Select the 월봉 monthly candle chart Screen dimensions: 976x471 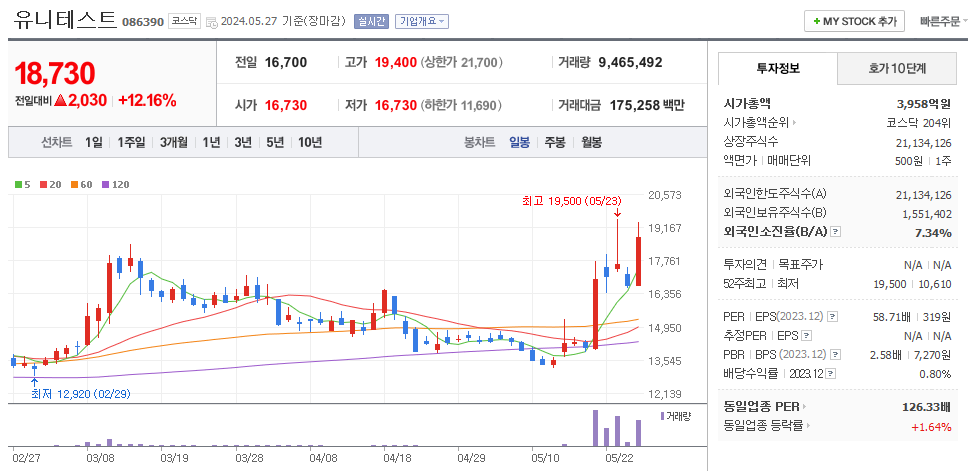pos(591,142)
